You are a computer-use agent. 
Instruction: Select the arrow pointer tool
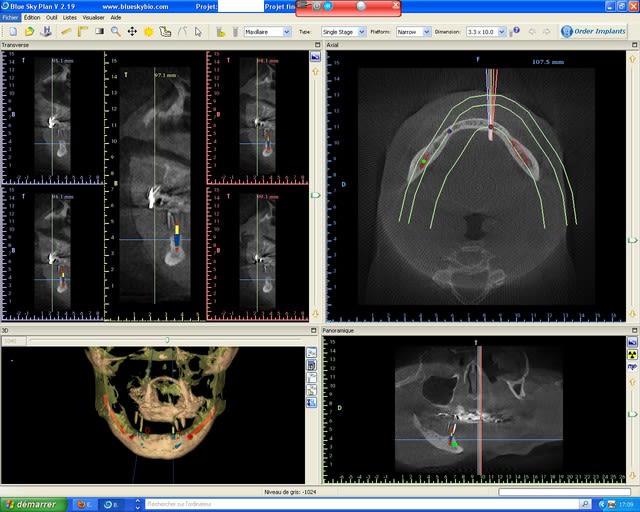click(x=198, y=31)
